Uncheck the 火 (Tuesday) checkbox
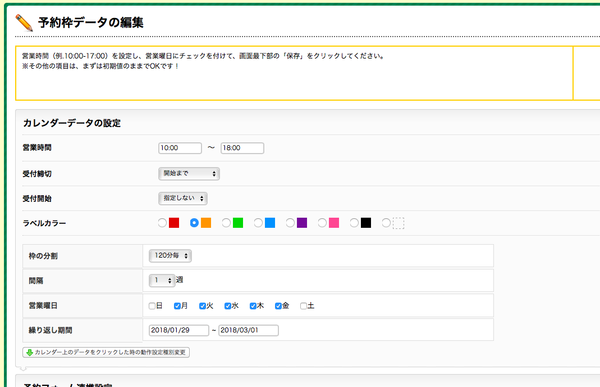This screenshot has width=600, height=387. click(202, 306)
